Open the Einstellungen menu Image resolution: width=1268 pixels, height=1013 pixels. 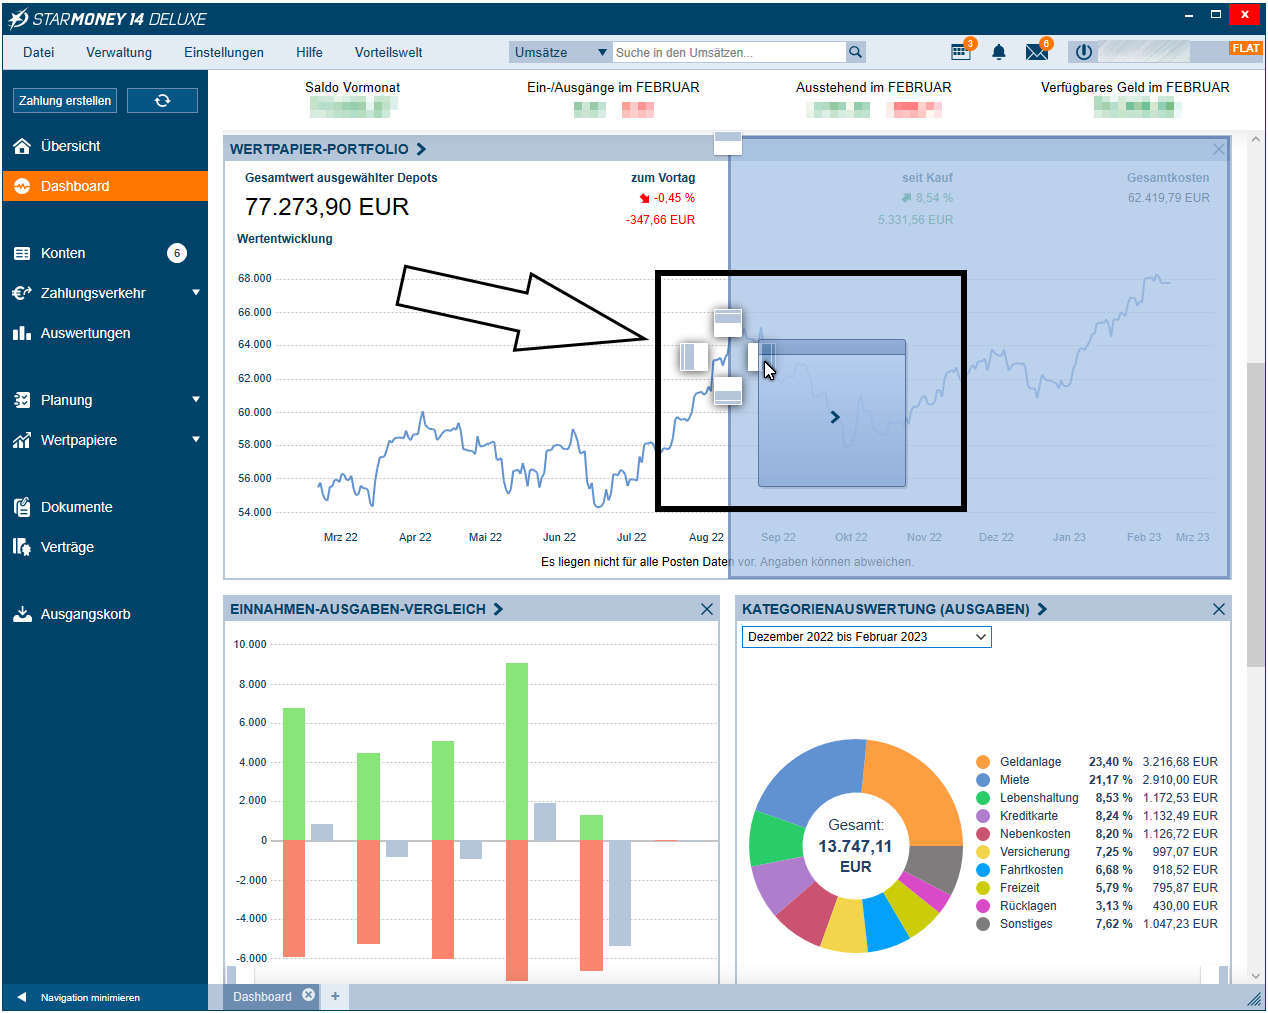[223, 52]
